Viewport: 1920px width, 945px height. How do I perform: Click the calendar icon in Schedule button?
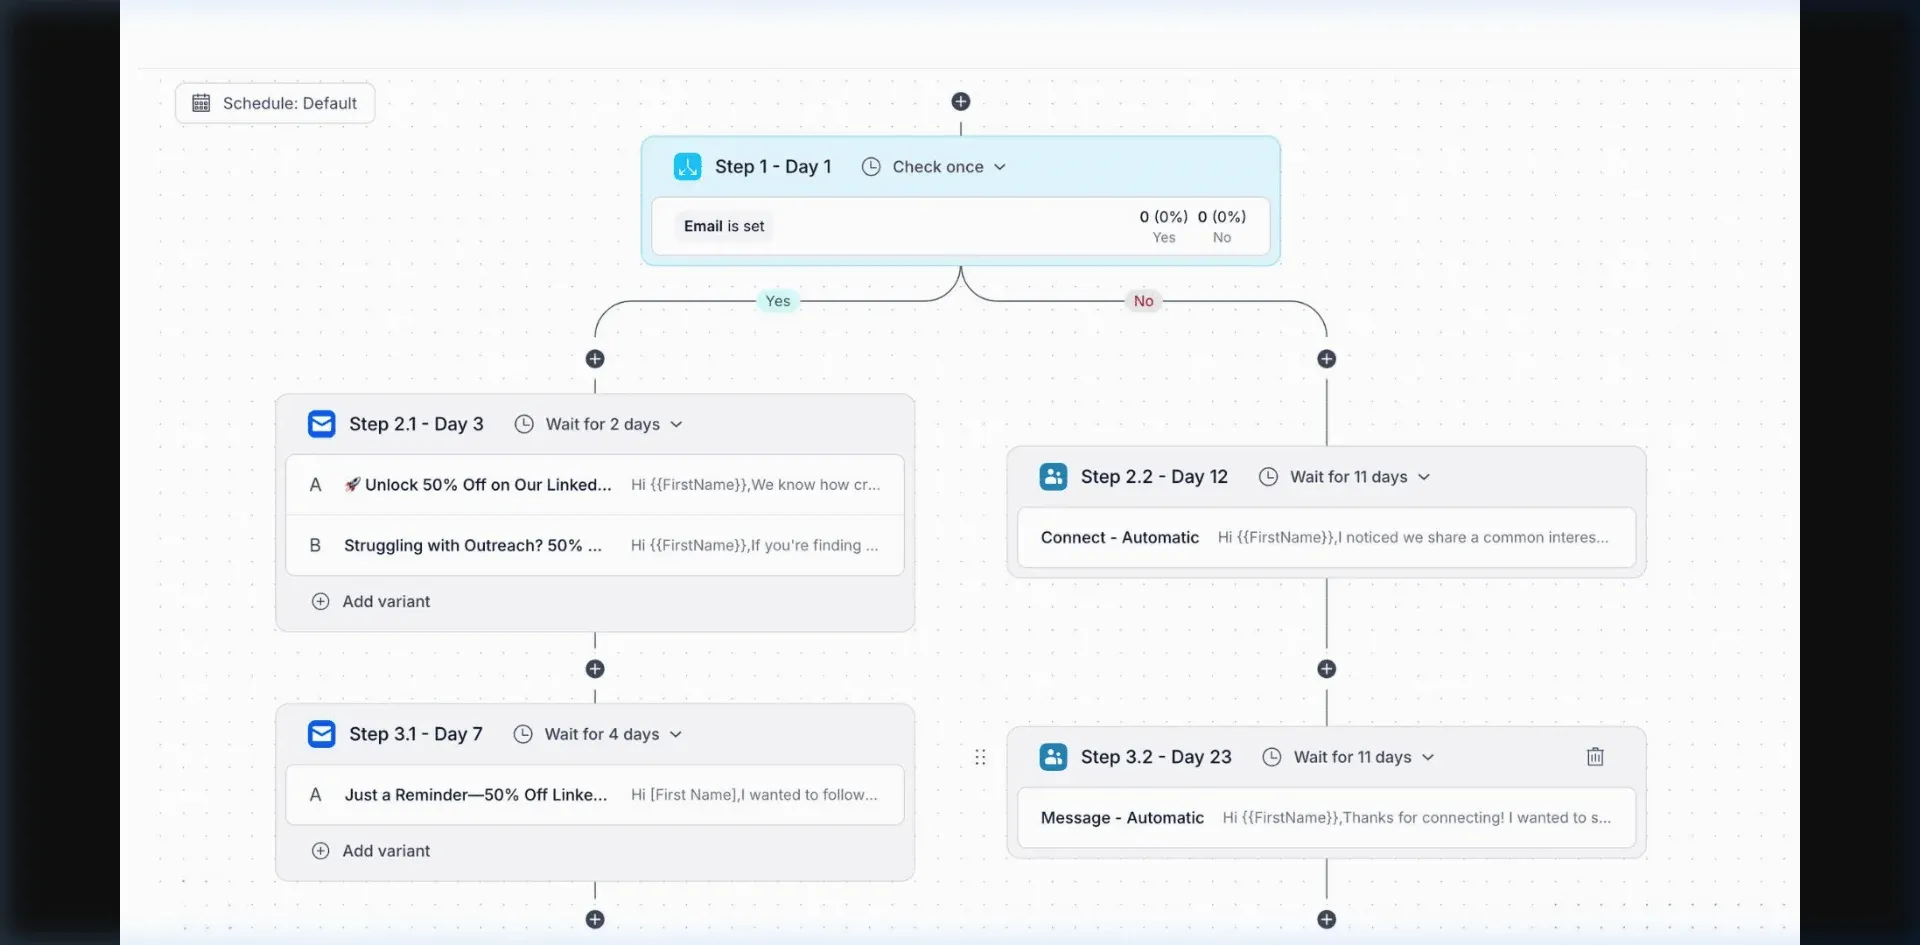(x=201, y=103)
